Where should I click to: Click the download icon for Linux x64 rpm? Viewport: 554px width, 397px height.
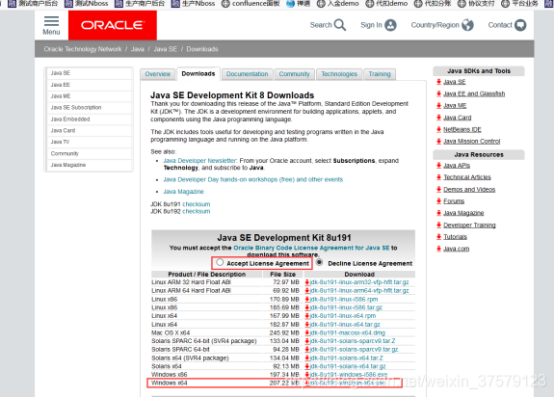[307, 316]
